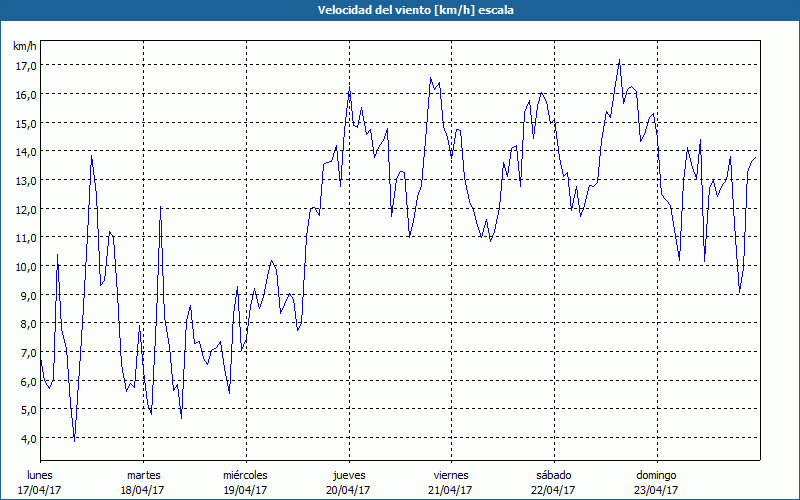
Task: Click the lowest wind speed dip on the line
Action: click(x=75, y=440)
